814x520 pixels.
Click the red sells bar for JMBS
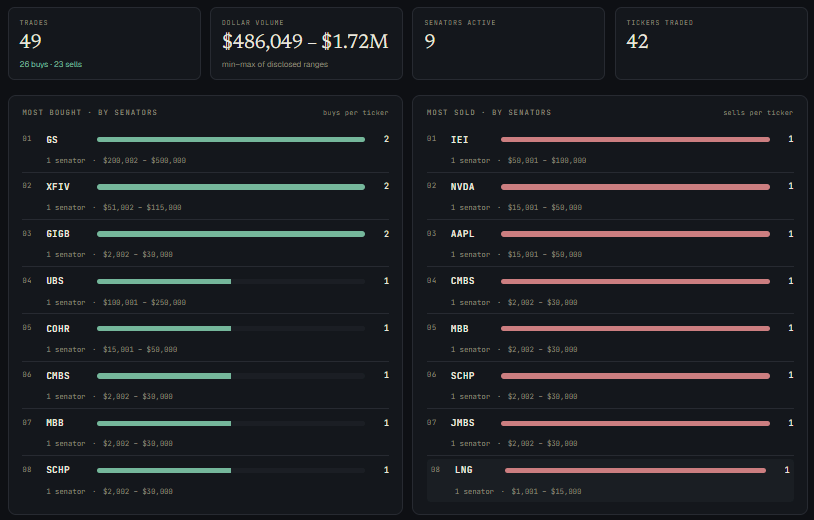(635, 423)
